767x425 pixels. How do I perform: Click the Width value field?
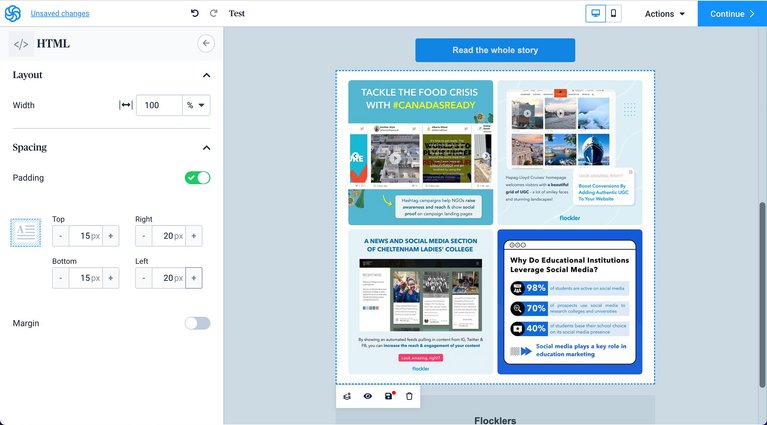(159, 105)
